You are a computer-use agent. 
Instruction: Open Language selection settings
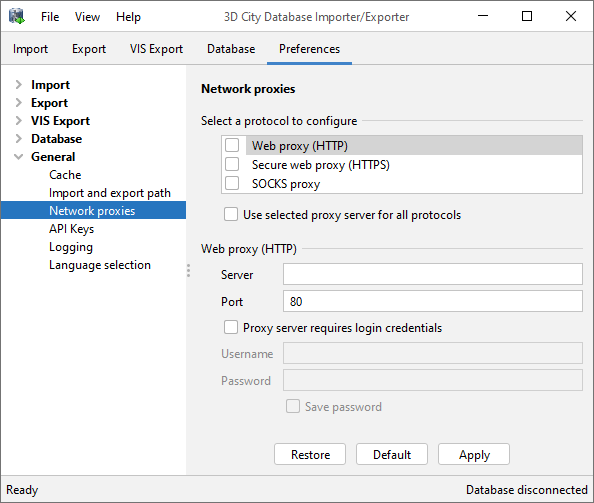(100, 265)
